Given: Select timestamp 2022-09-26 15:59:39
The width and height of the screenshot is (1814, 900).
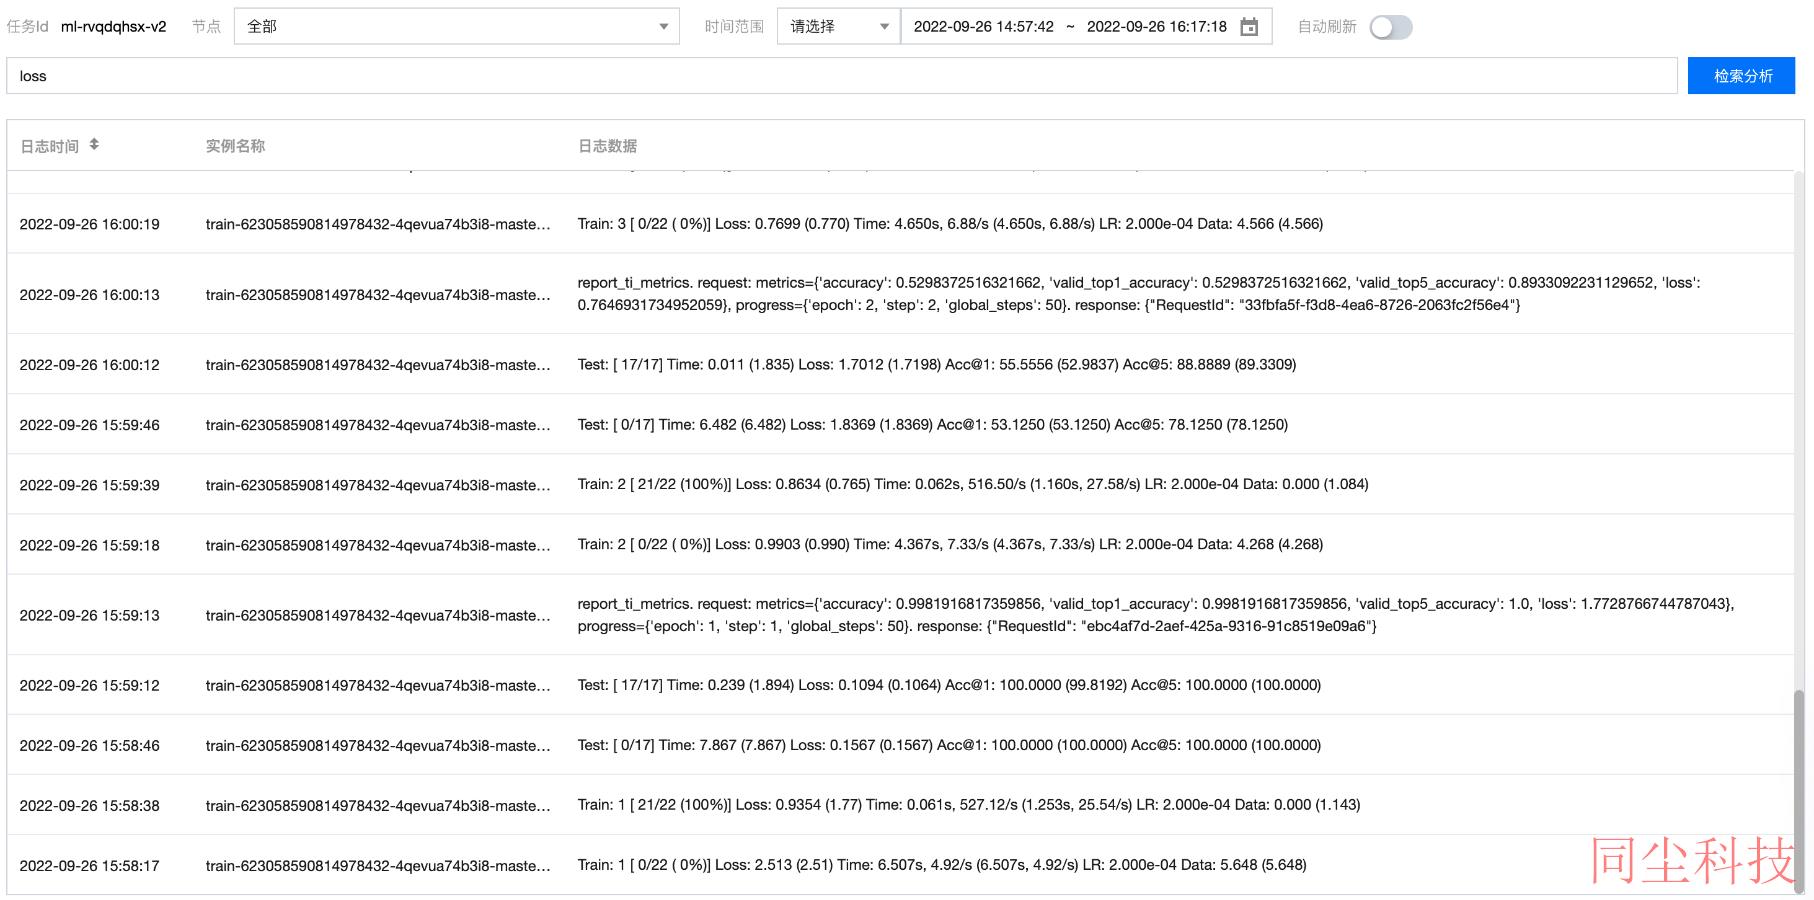Looking at the screenshot, I should point(90,485).
